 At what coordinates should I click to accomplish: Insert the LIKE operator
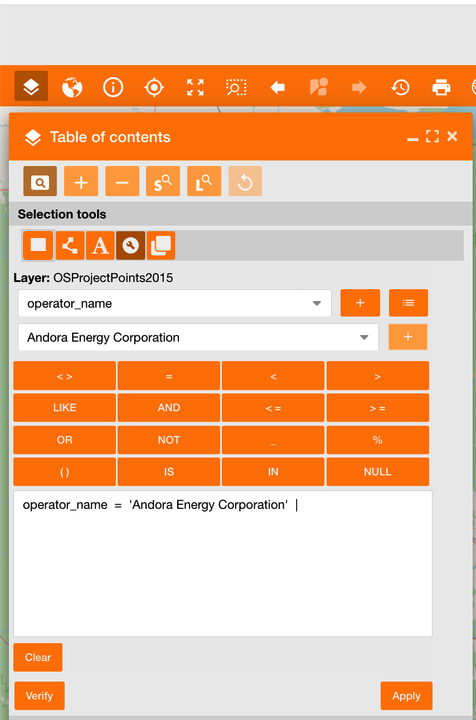(x=64, y=407)
